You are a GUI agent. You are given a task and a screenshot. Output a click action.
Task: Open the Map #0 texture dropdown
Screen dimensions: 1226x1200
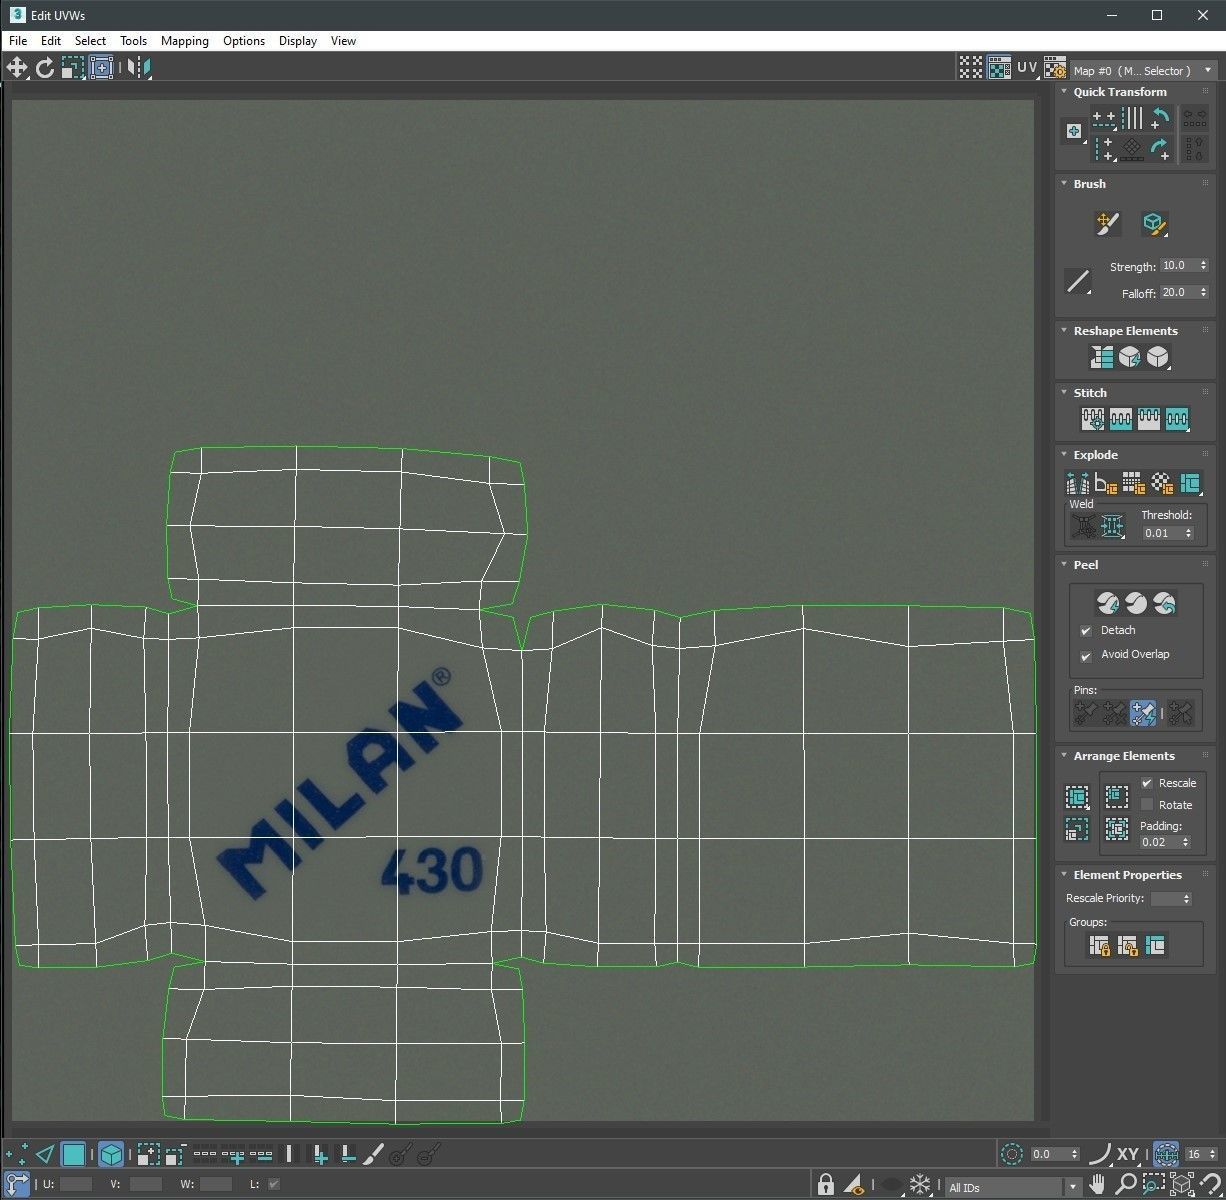[1143, 70]
